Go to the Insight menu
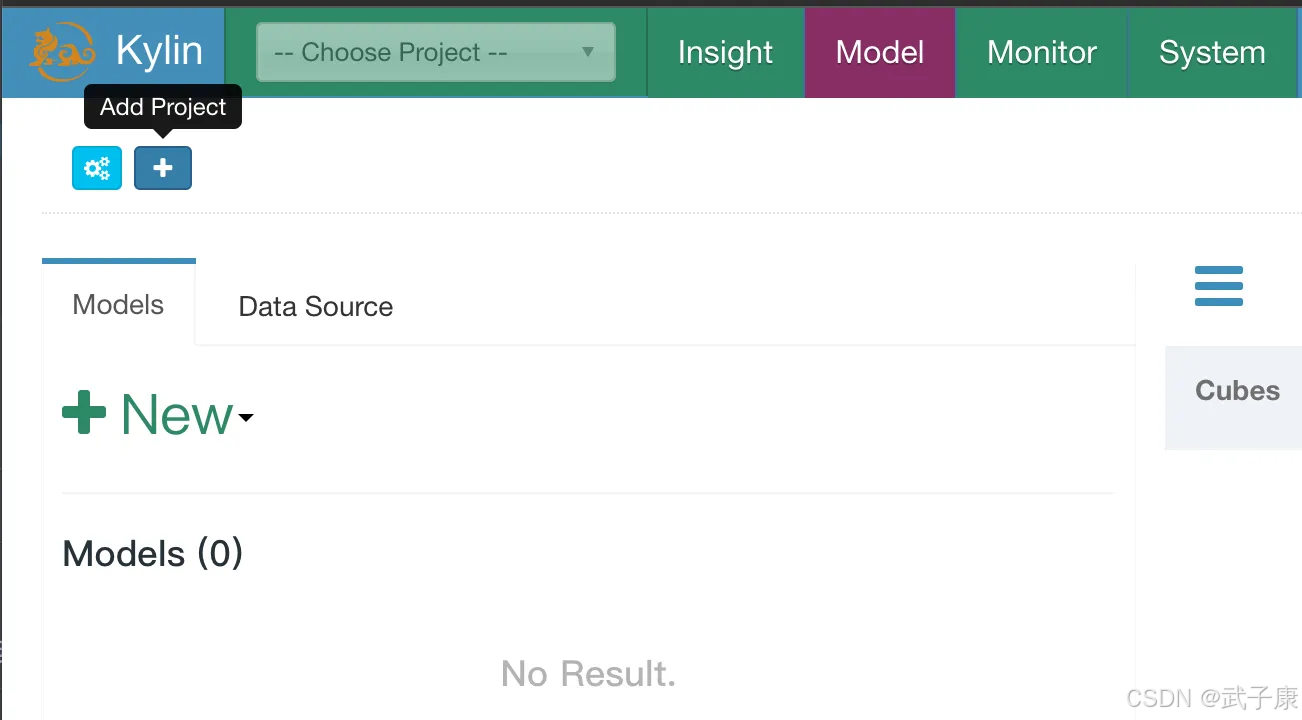The height and width of the screenshot is (720, 1302). click(x=725, y=52)
